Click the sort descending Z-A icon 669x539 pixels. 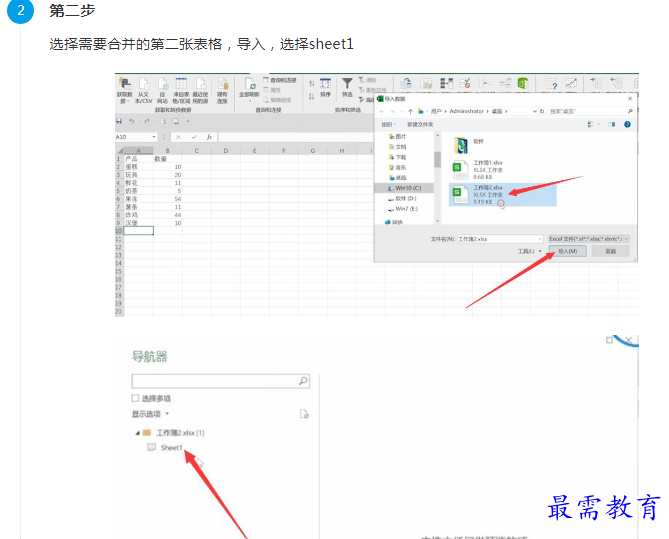click(x=311, y=96)
